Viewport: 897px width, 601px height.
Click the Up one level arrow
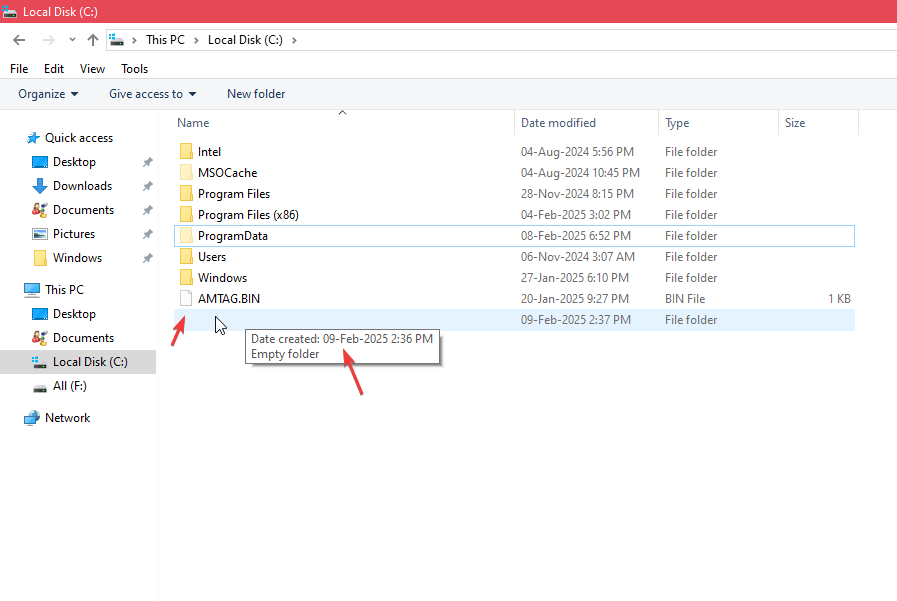pos(93,40)
